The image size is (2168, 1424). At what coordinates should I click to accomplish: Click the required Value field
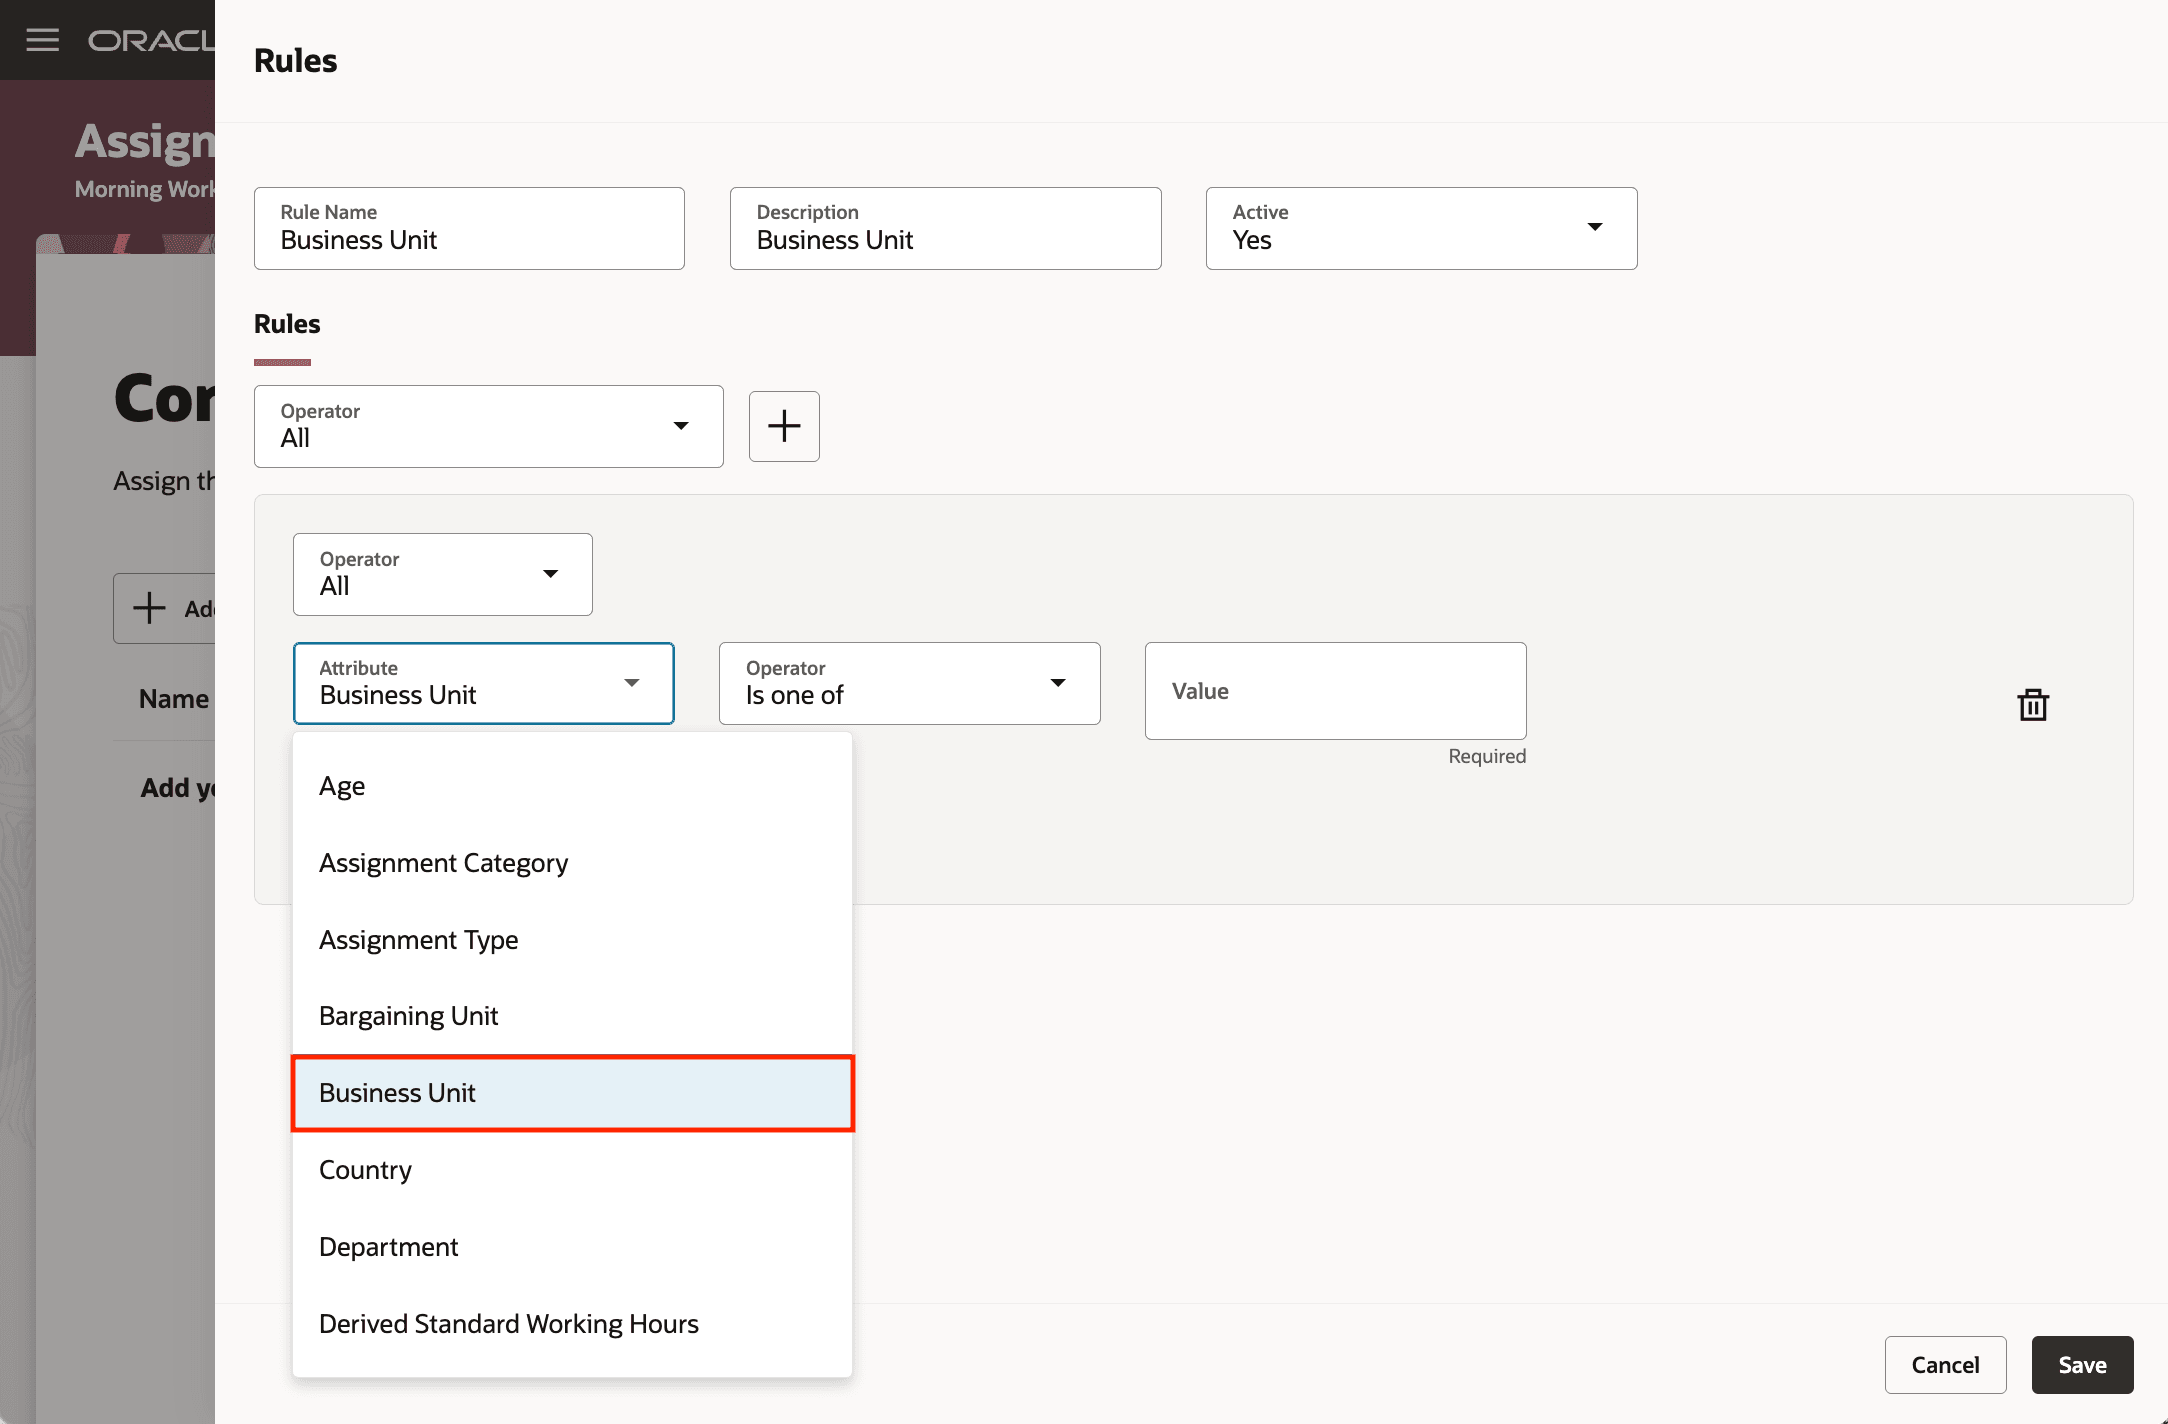click(1334, 691)
